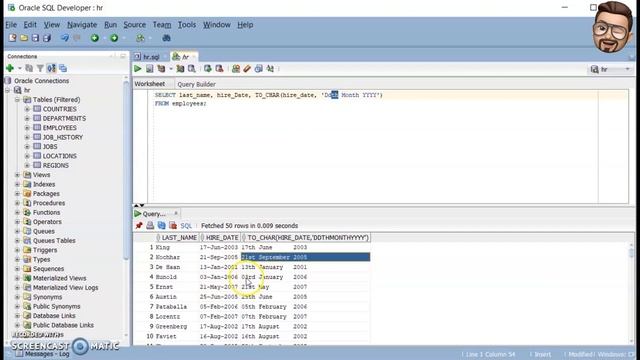Click the Rollback icon in worksheet toolbar
This screenshot has height=360, width=640.
point(219,69)
